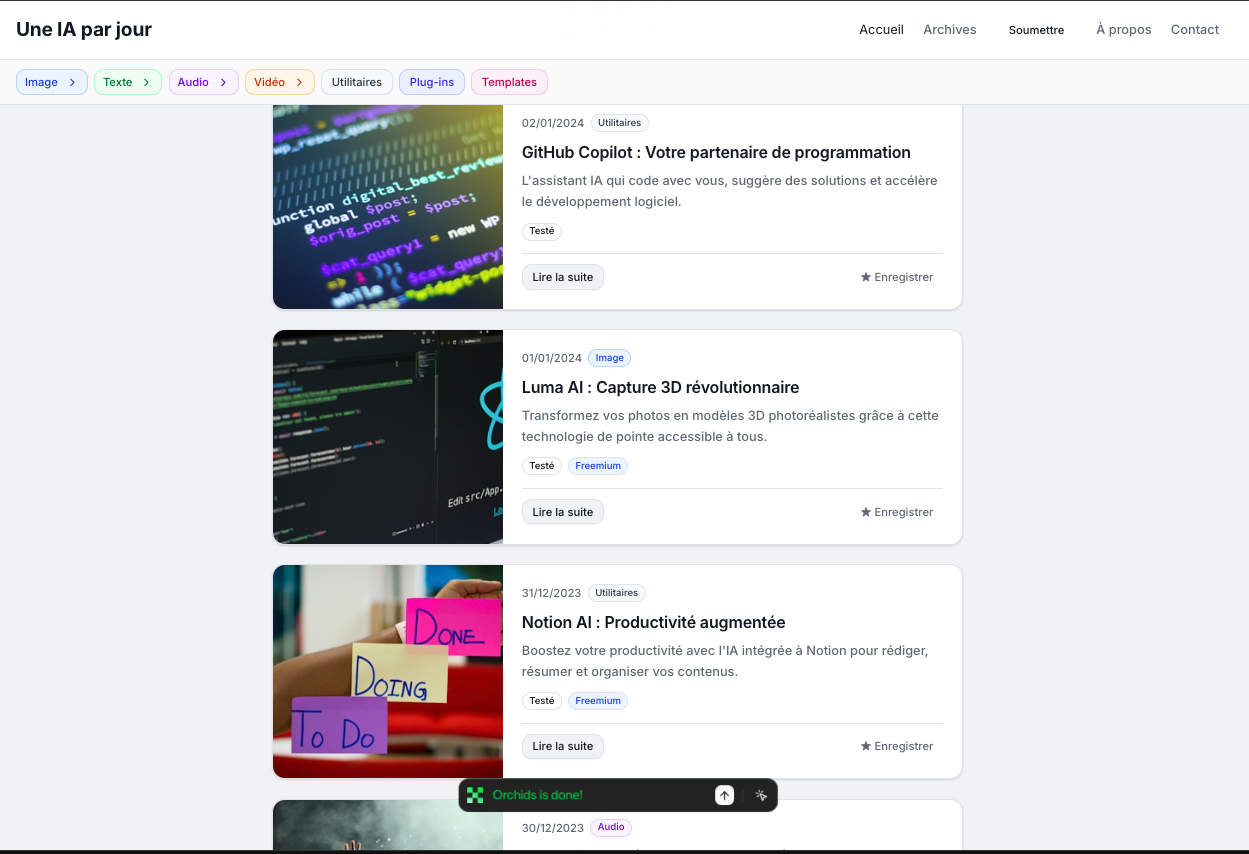Viewport: 1249px width, 854px height.
Task: Toggle Enregistrer on the Notion AI article
Action: point(897,746)
